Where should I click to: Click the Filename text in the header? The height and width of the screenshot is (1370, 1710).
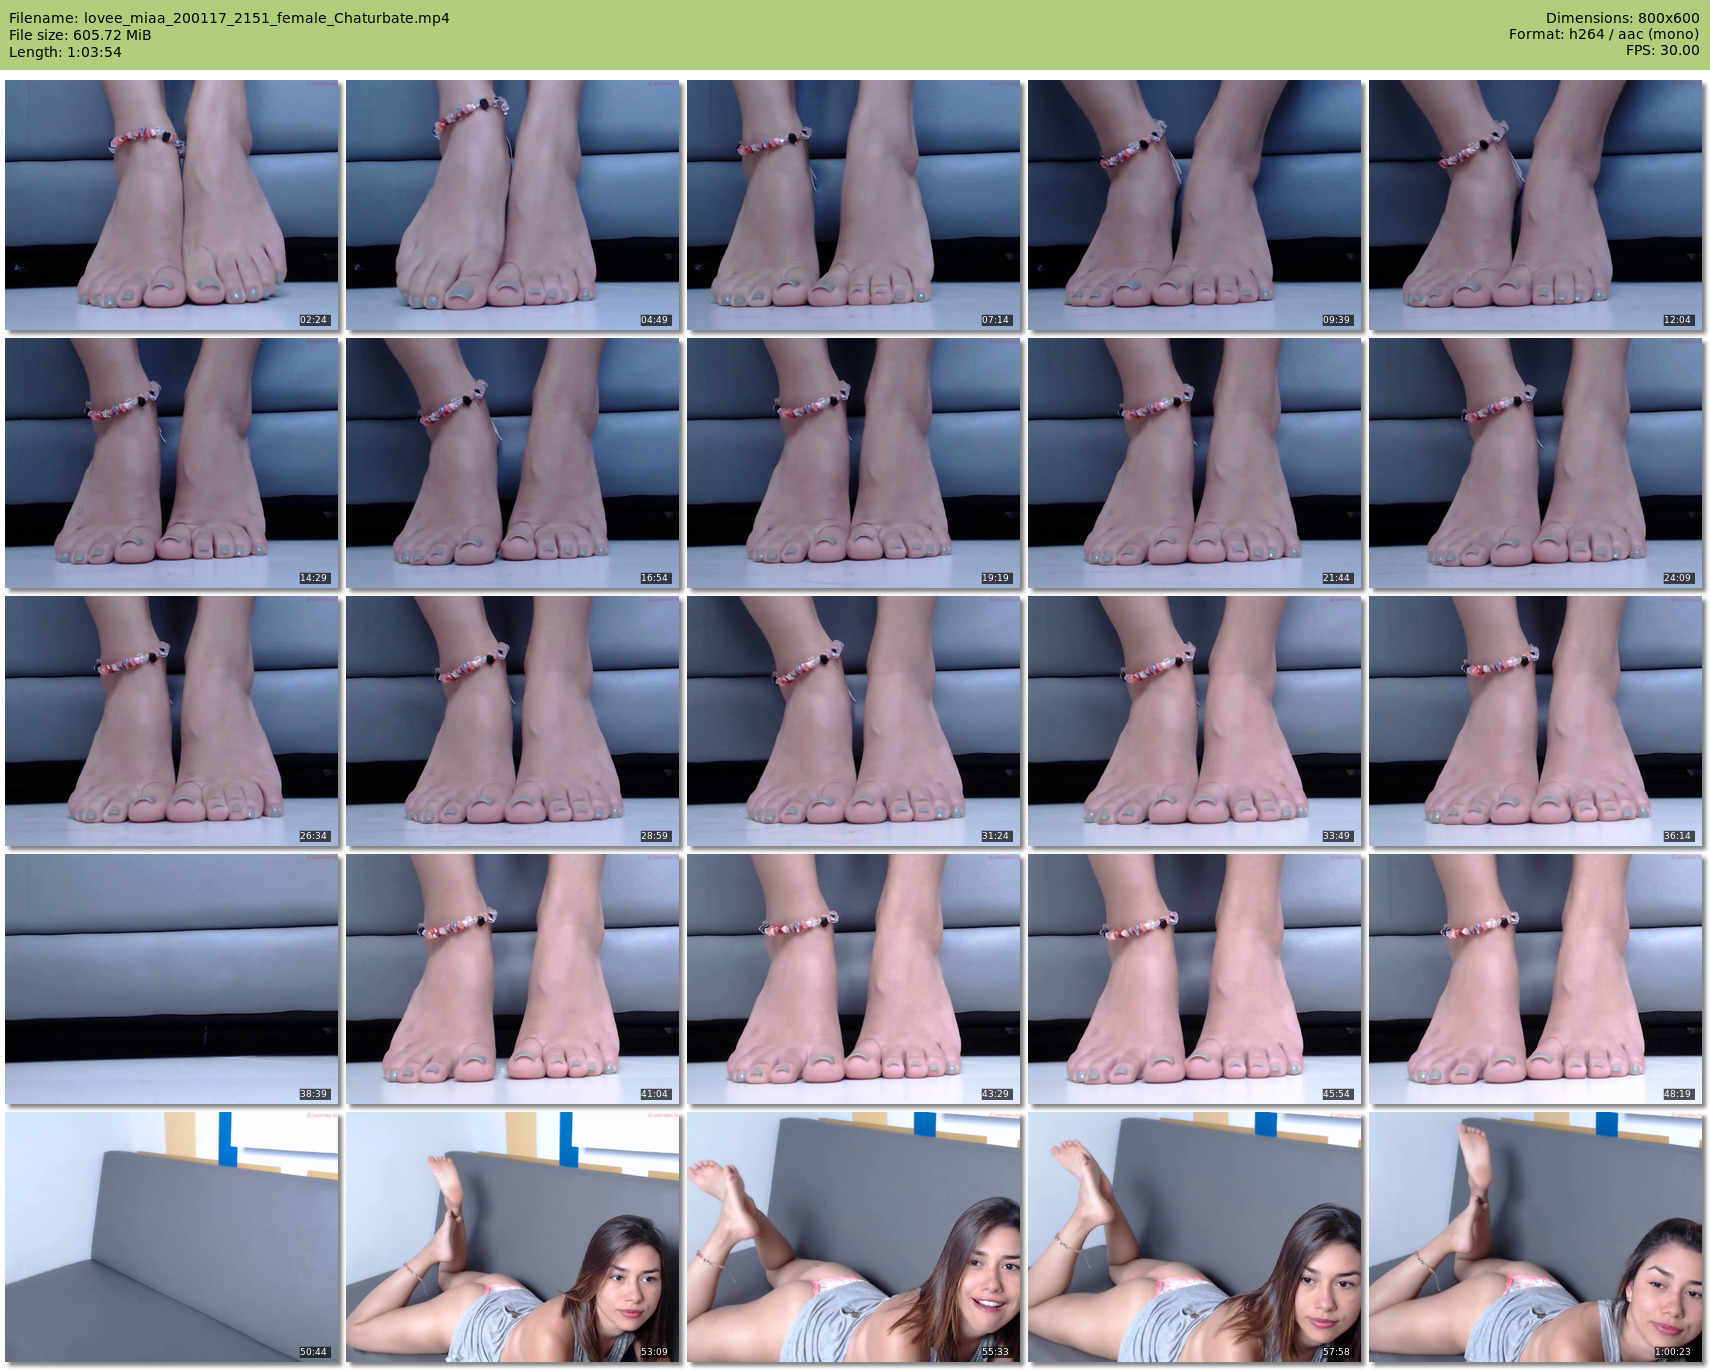[x=229, y=18]
